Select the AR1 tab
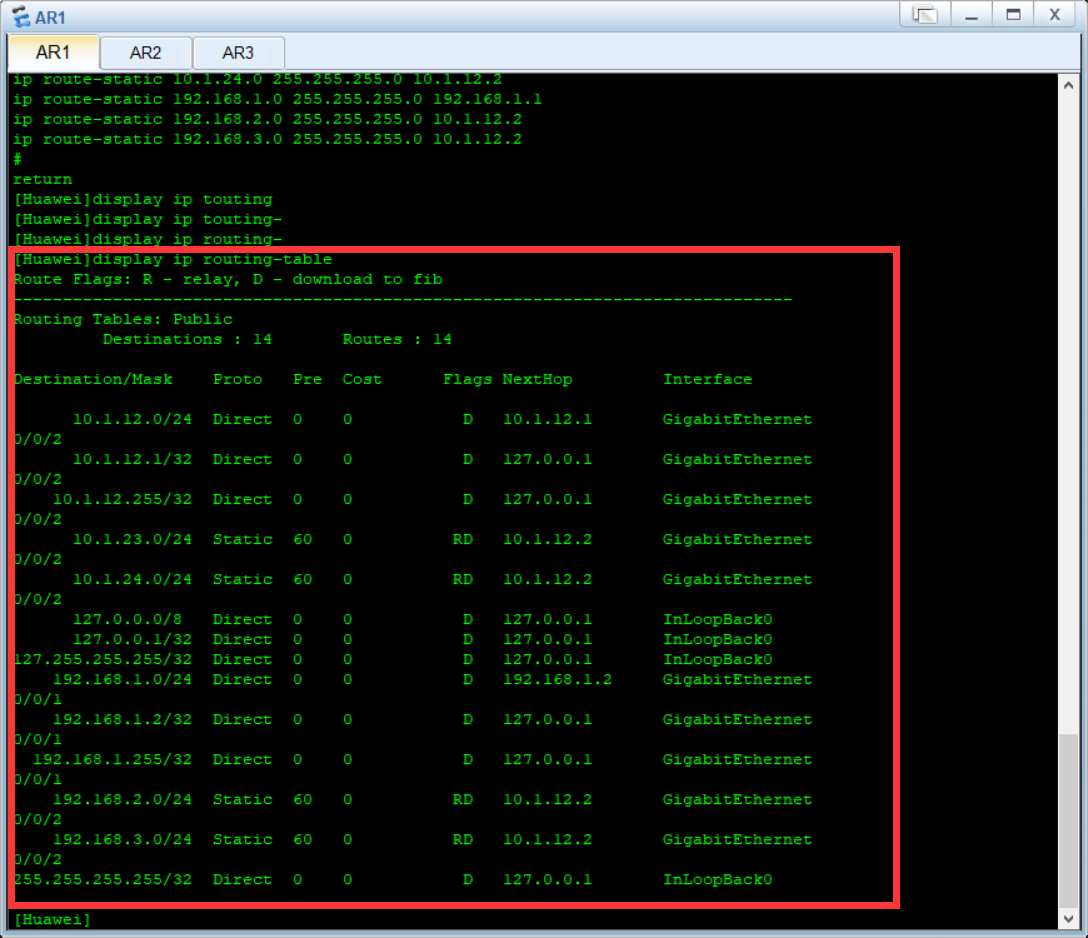This screenshot has width=1088, height=938. [53, 52]
